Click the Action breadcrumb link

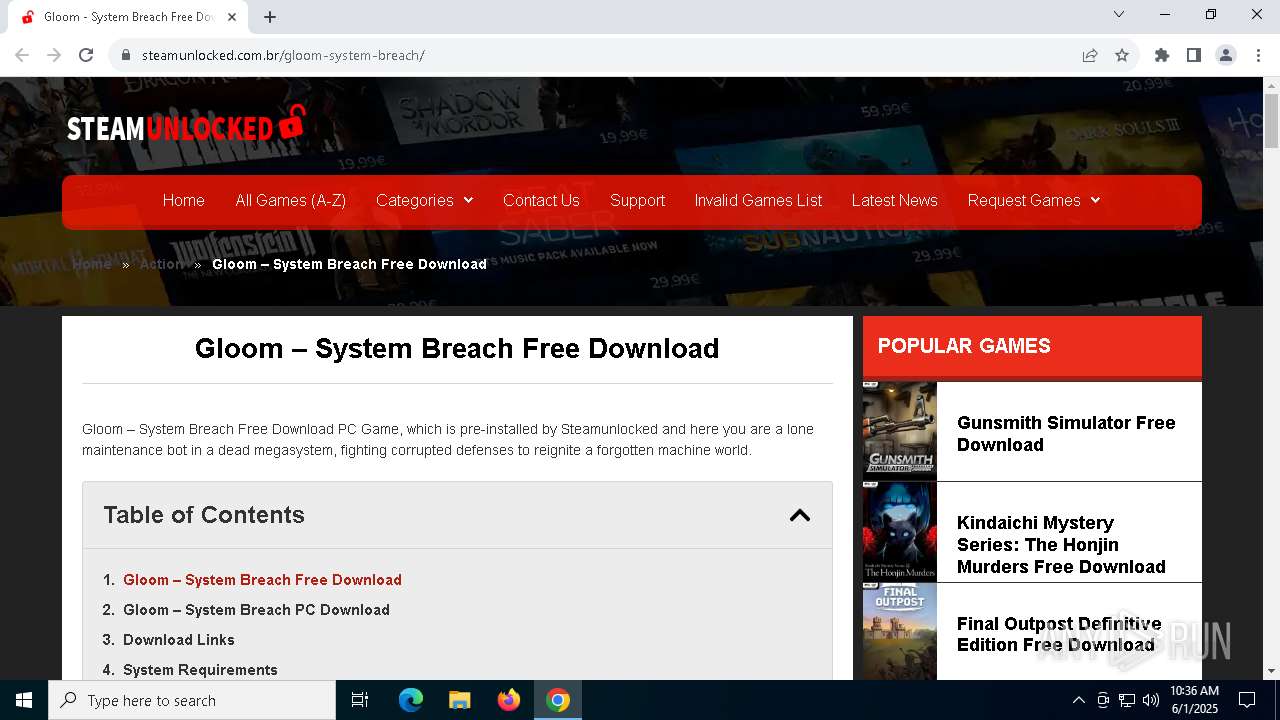162,264
